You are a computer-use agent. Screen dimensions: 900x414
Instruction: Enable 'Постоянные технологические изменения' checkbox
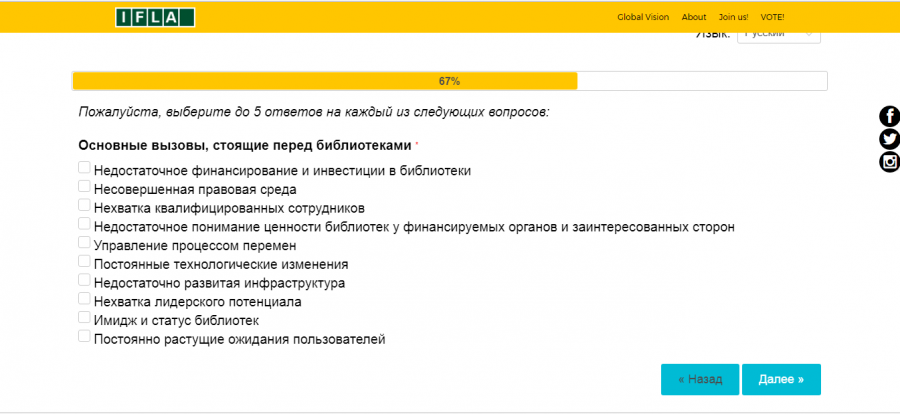pyautogui.click(x=84, y=261)
